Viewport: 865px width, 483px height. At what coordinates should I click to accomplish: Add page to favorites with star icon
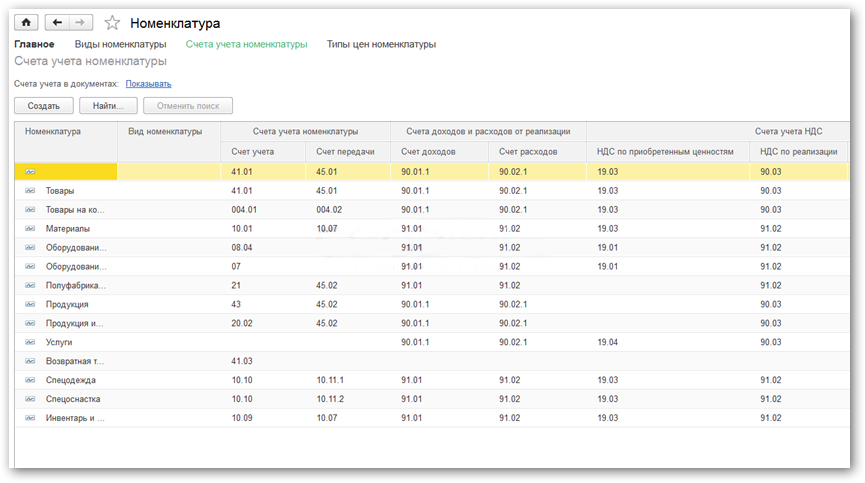coord(112,23)
